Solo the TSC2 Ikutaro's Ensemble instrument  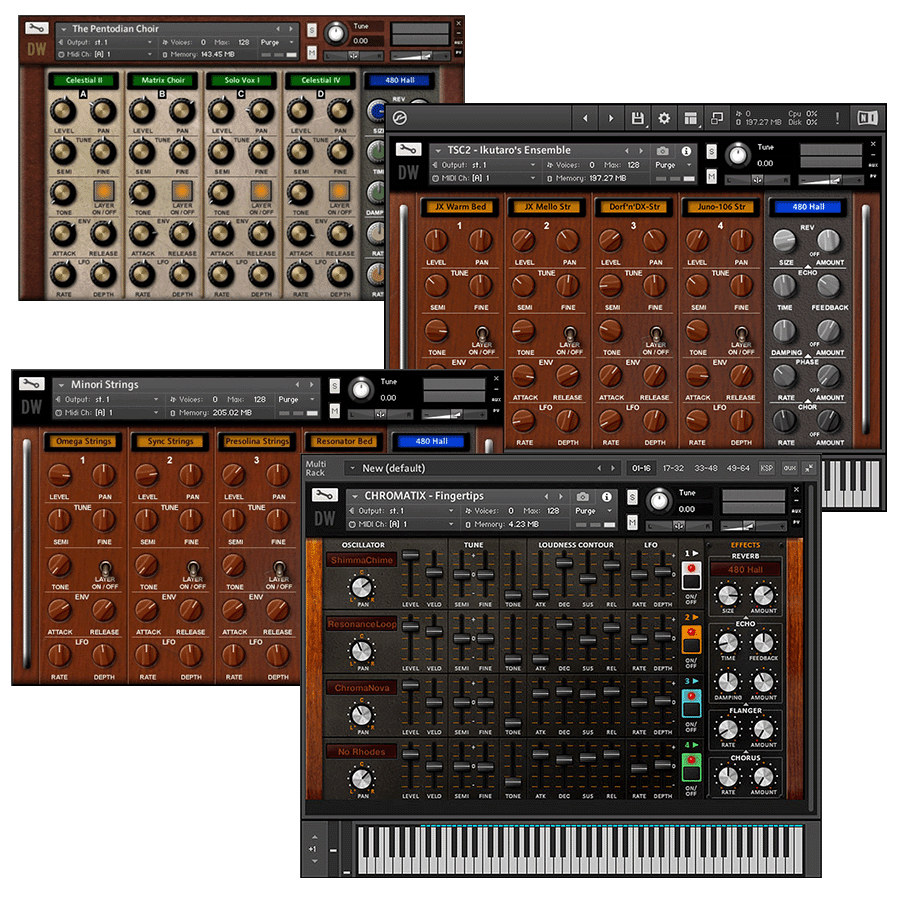(712, 152)
